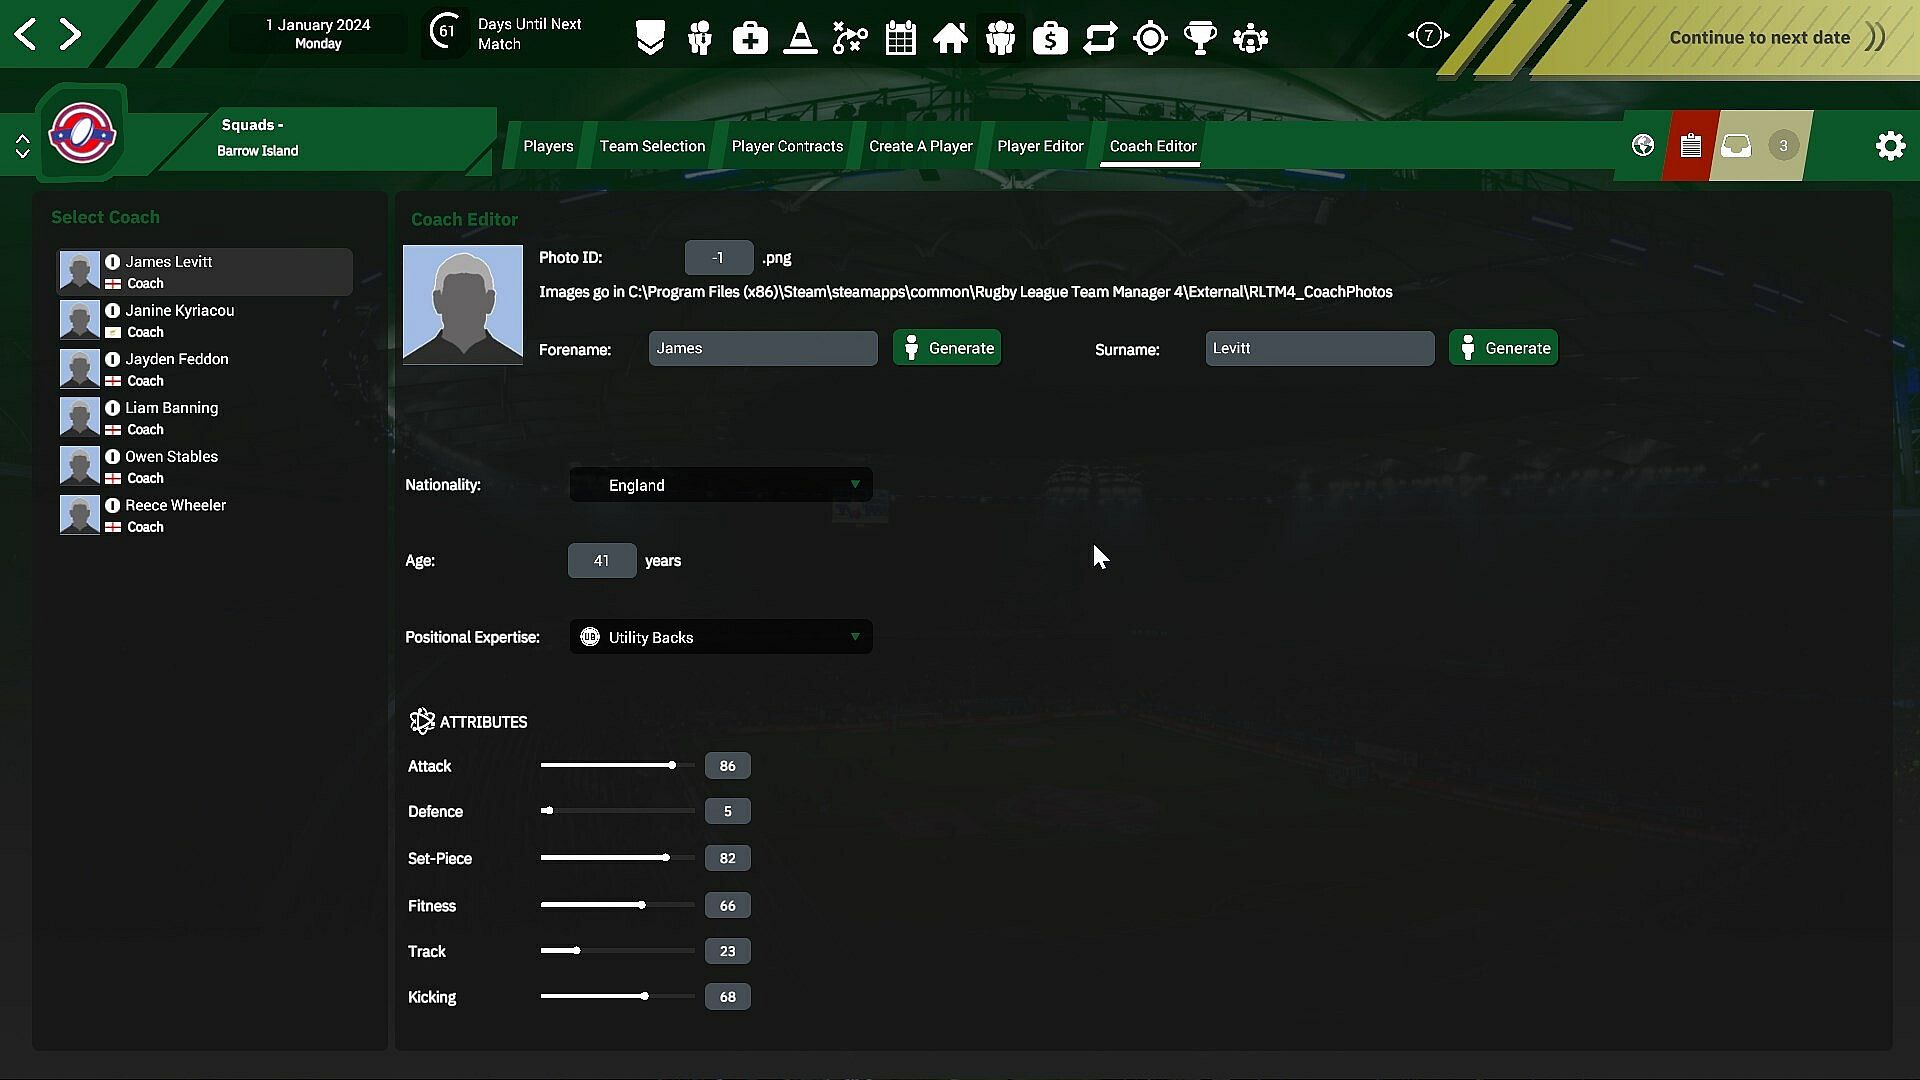1920x1080 pixels.
Task: Open the scouting target icon
Action: click(x=1150, y=38)
